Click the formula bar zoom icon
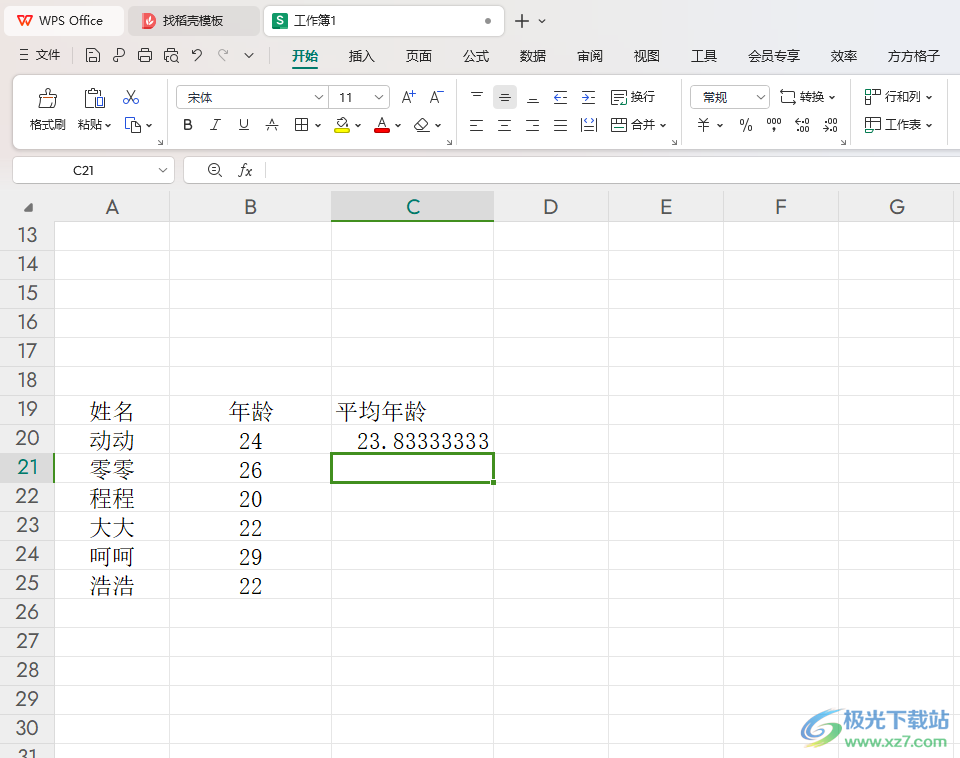 point(215,170)
